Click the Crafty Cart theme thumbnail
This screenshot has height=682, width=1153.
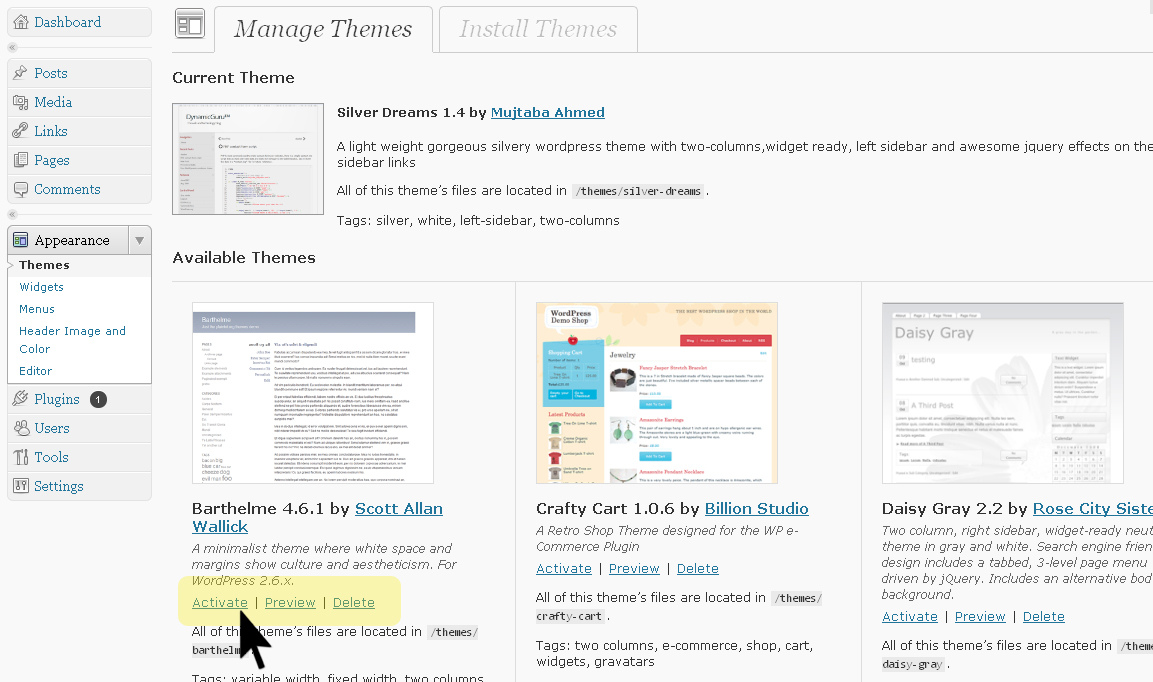pyautogui.click(x=655, y=393)
